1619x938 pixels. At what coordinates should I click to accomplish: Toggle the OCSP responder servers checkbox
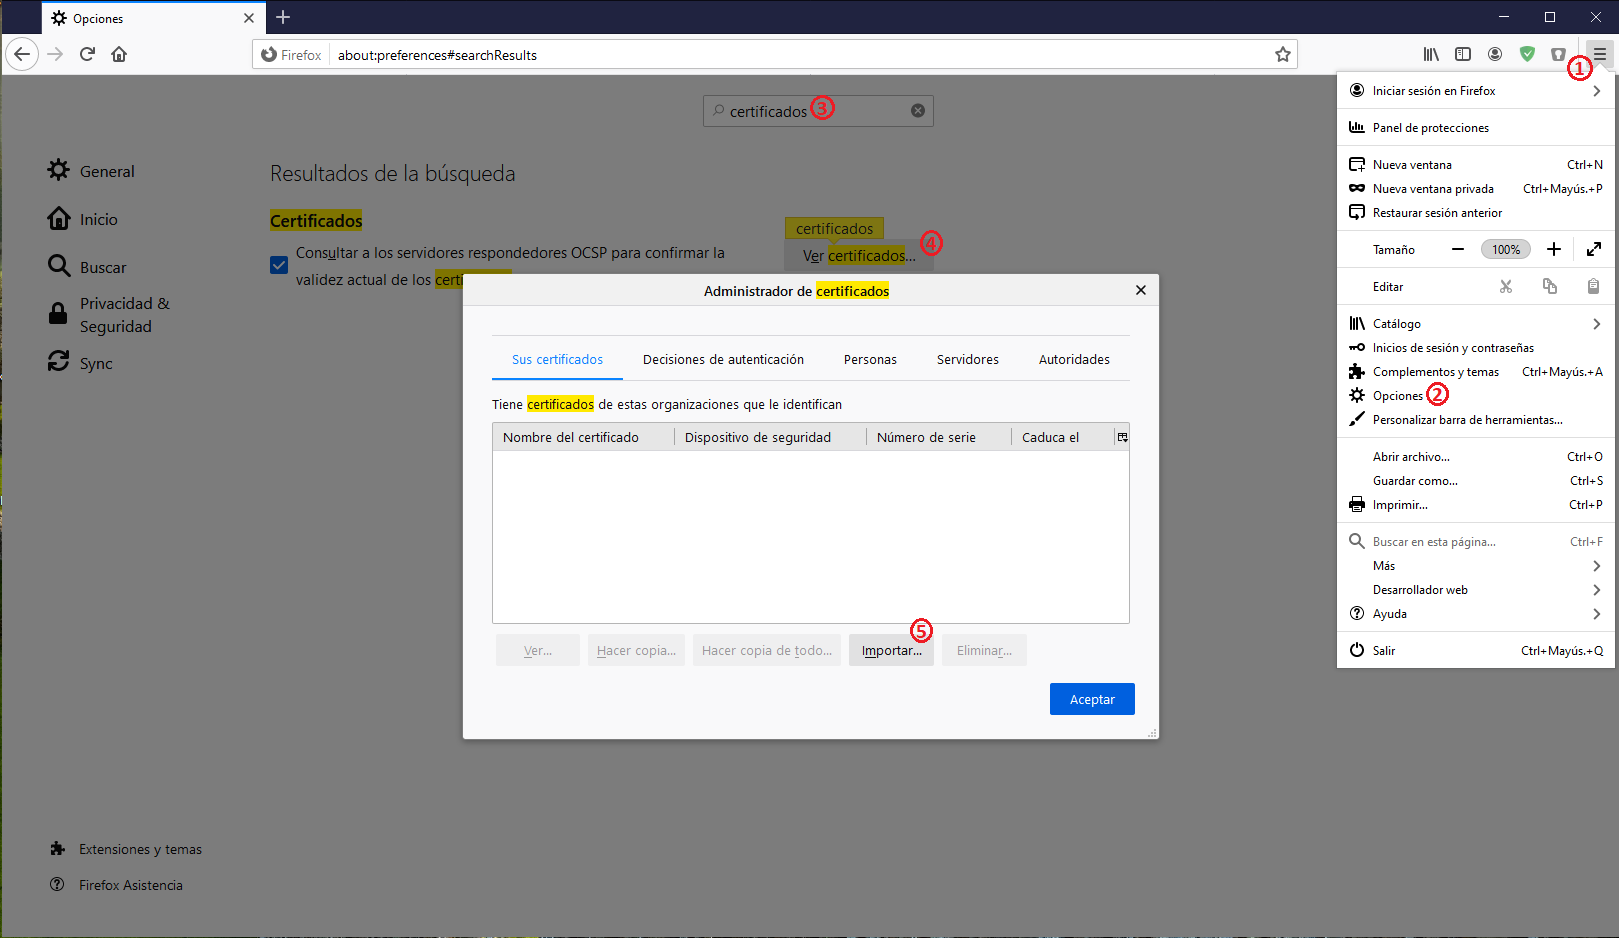tap(279, 265)
